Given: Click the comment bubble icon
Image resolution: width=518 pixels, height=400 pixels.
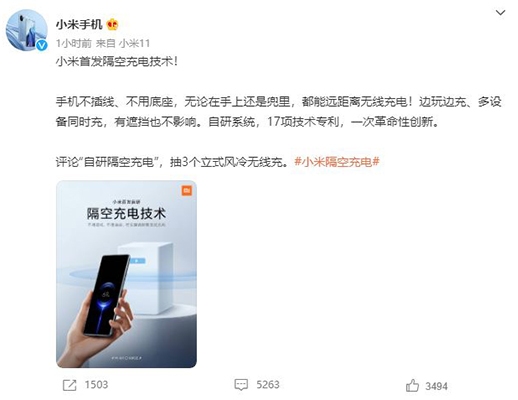Looking at the screenshot, I should click(x=241, y=385).
